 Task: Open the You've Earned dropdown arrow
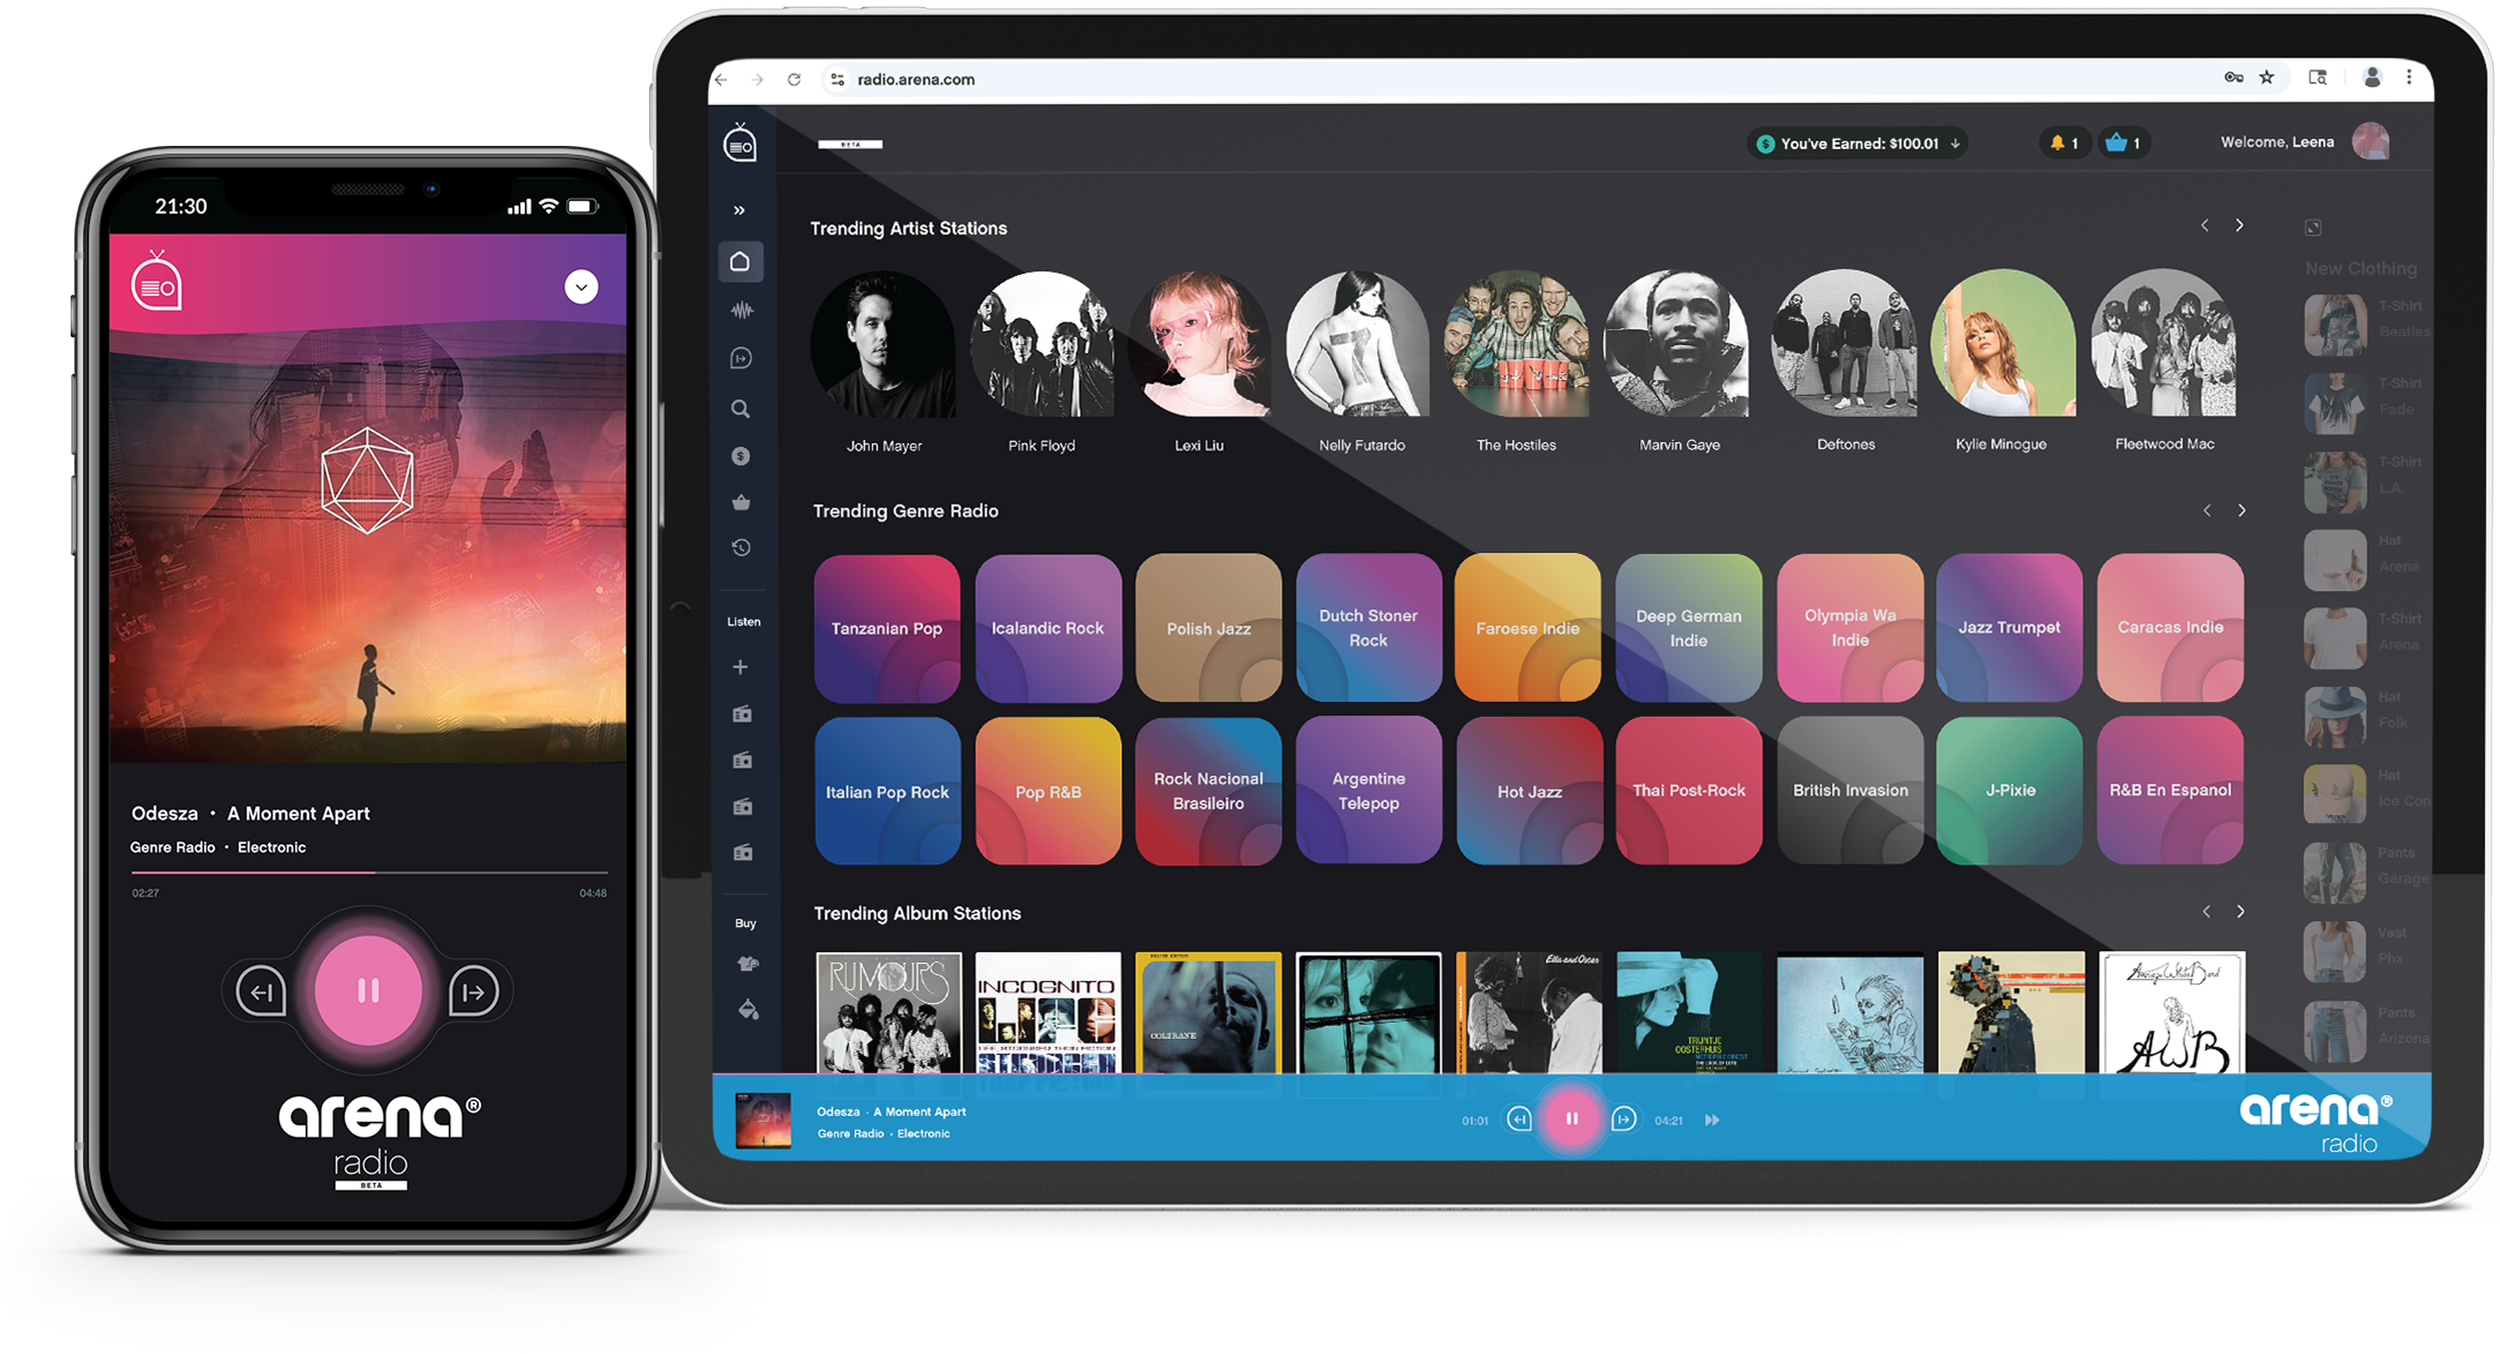pyautogui.click(x=1955, y=144)
